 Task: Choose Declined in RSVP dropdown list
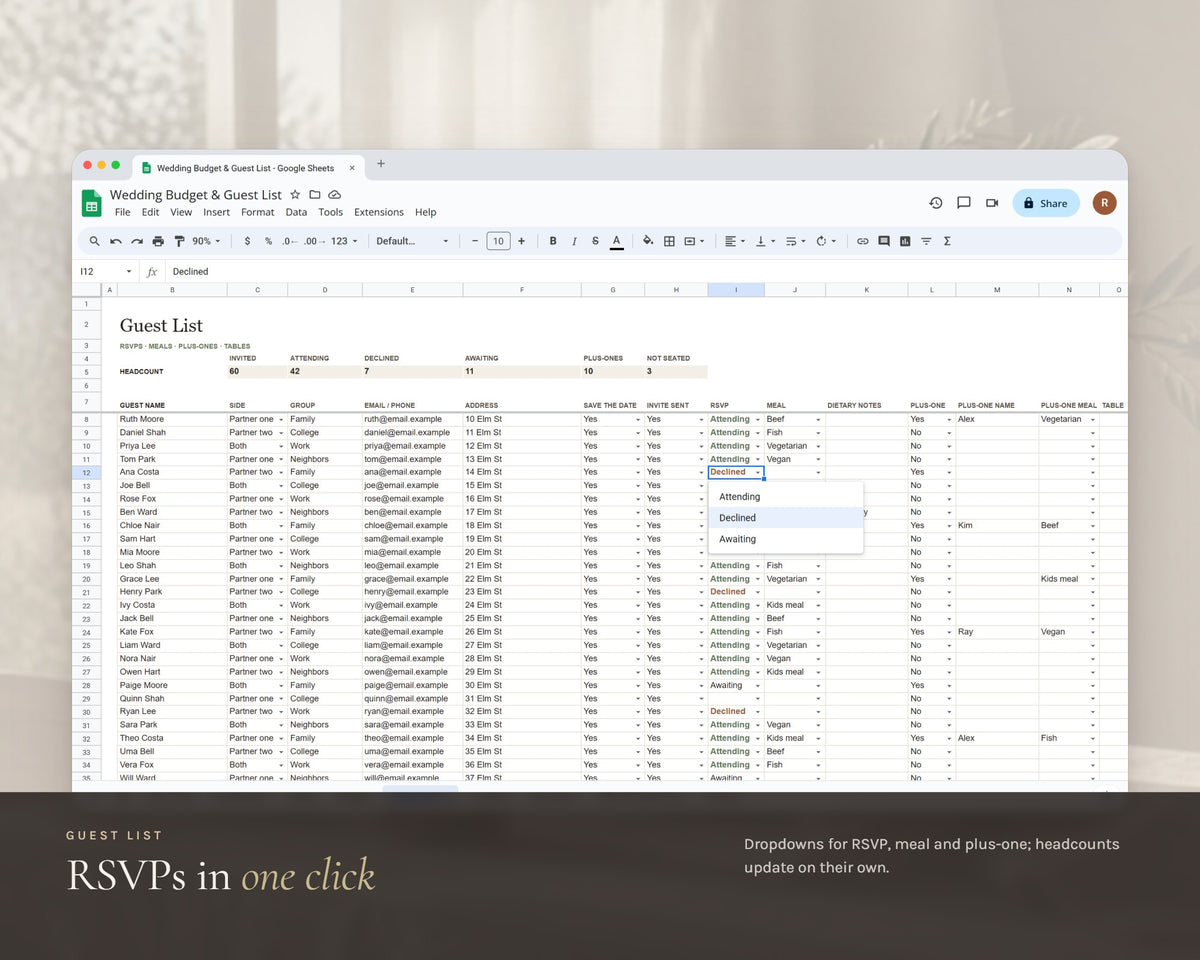click(785, 518)
